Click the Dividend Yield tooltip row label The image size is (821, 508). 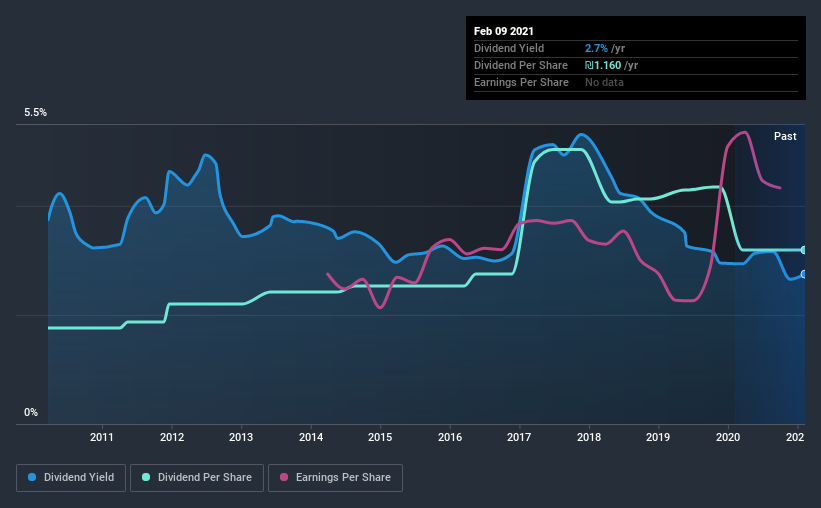click(x=509, y=48)
